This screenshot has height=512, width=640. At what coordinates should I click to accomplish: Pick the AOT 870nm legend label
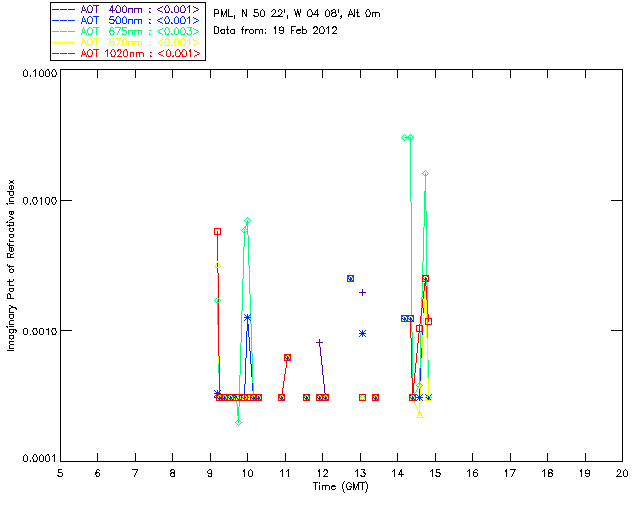pyautogui.click(x=140, y=42)
